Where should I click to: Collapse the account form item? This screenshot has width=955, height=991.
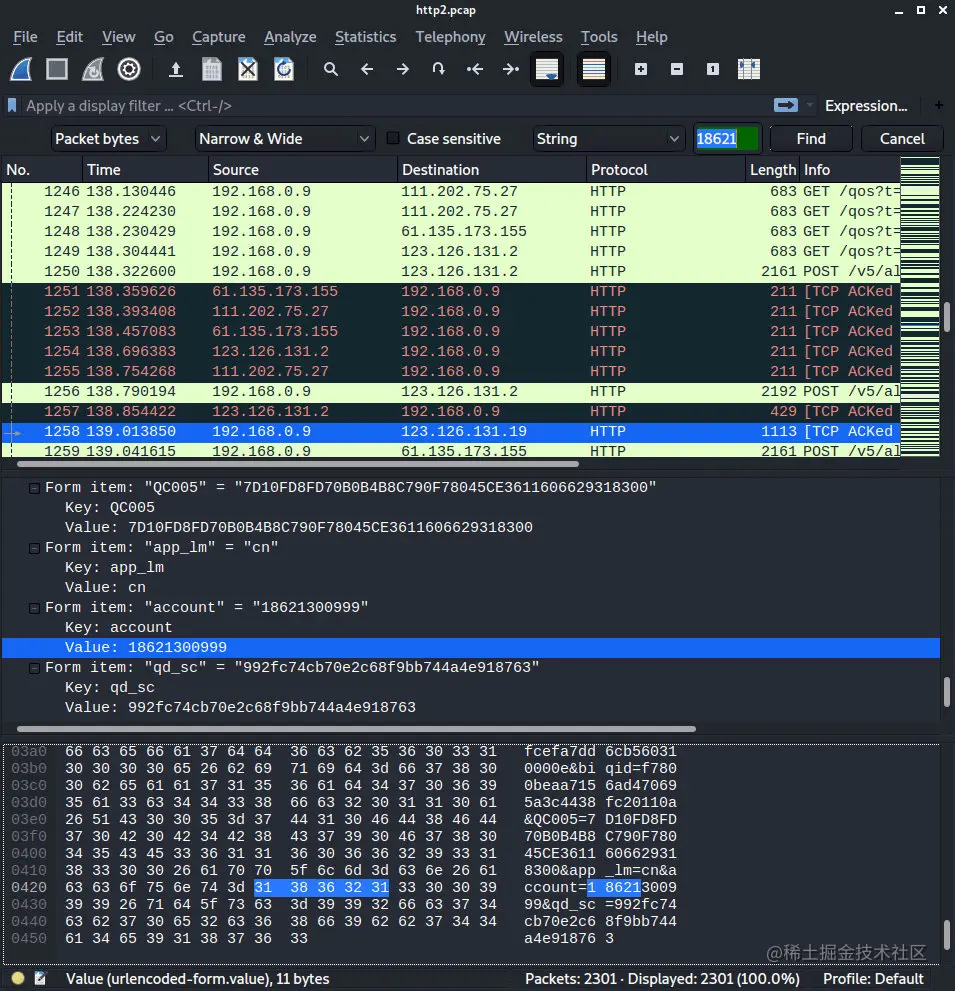35,608
